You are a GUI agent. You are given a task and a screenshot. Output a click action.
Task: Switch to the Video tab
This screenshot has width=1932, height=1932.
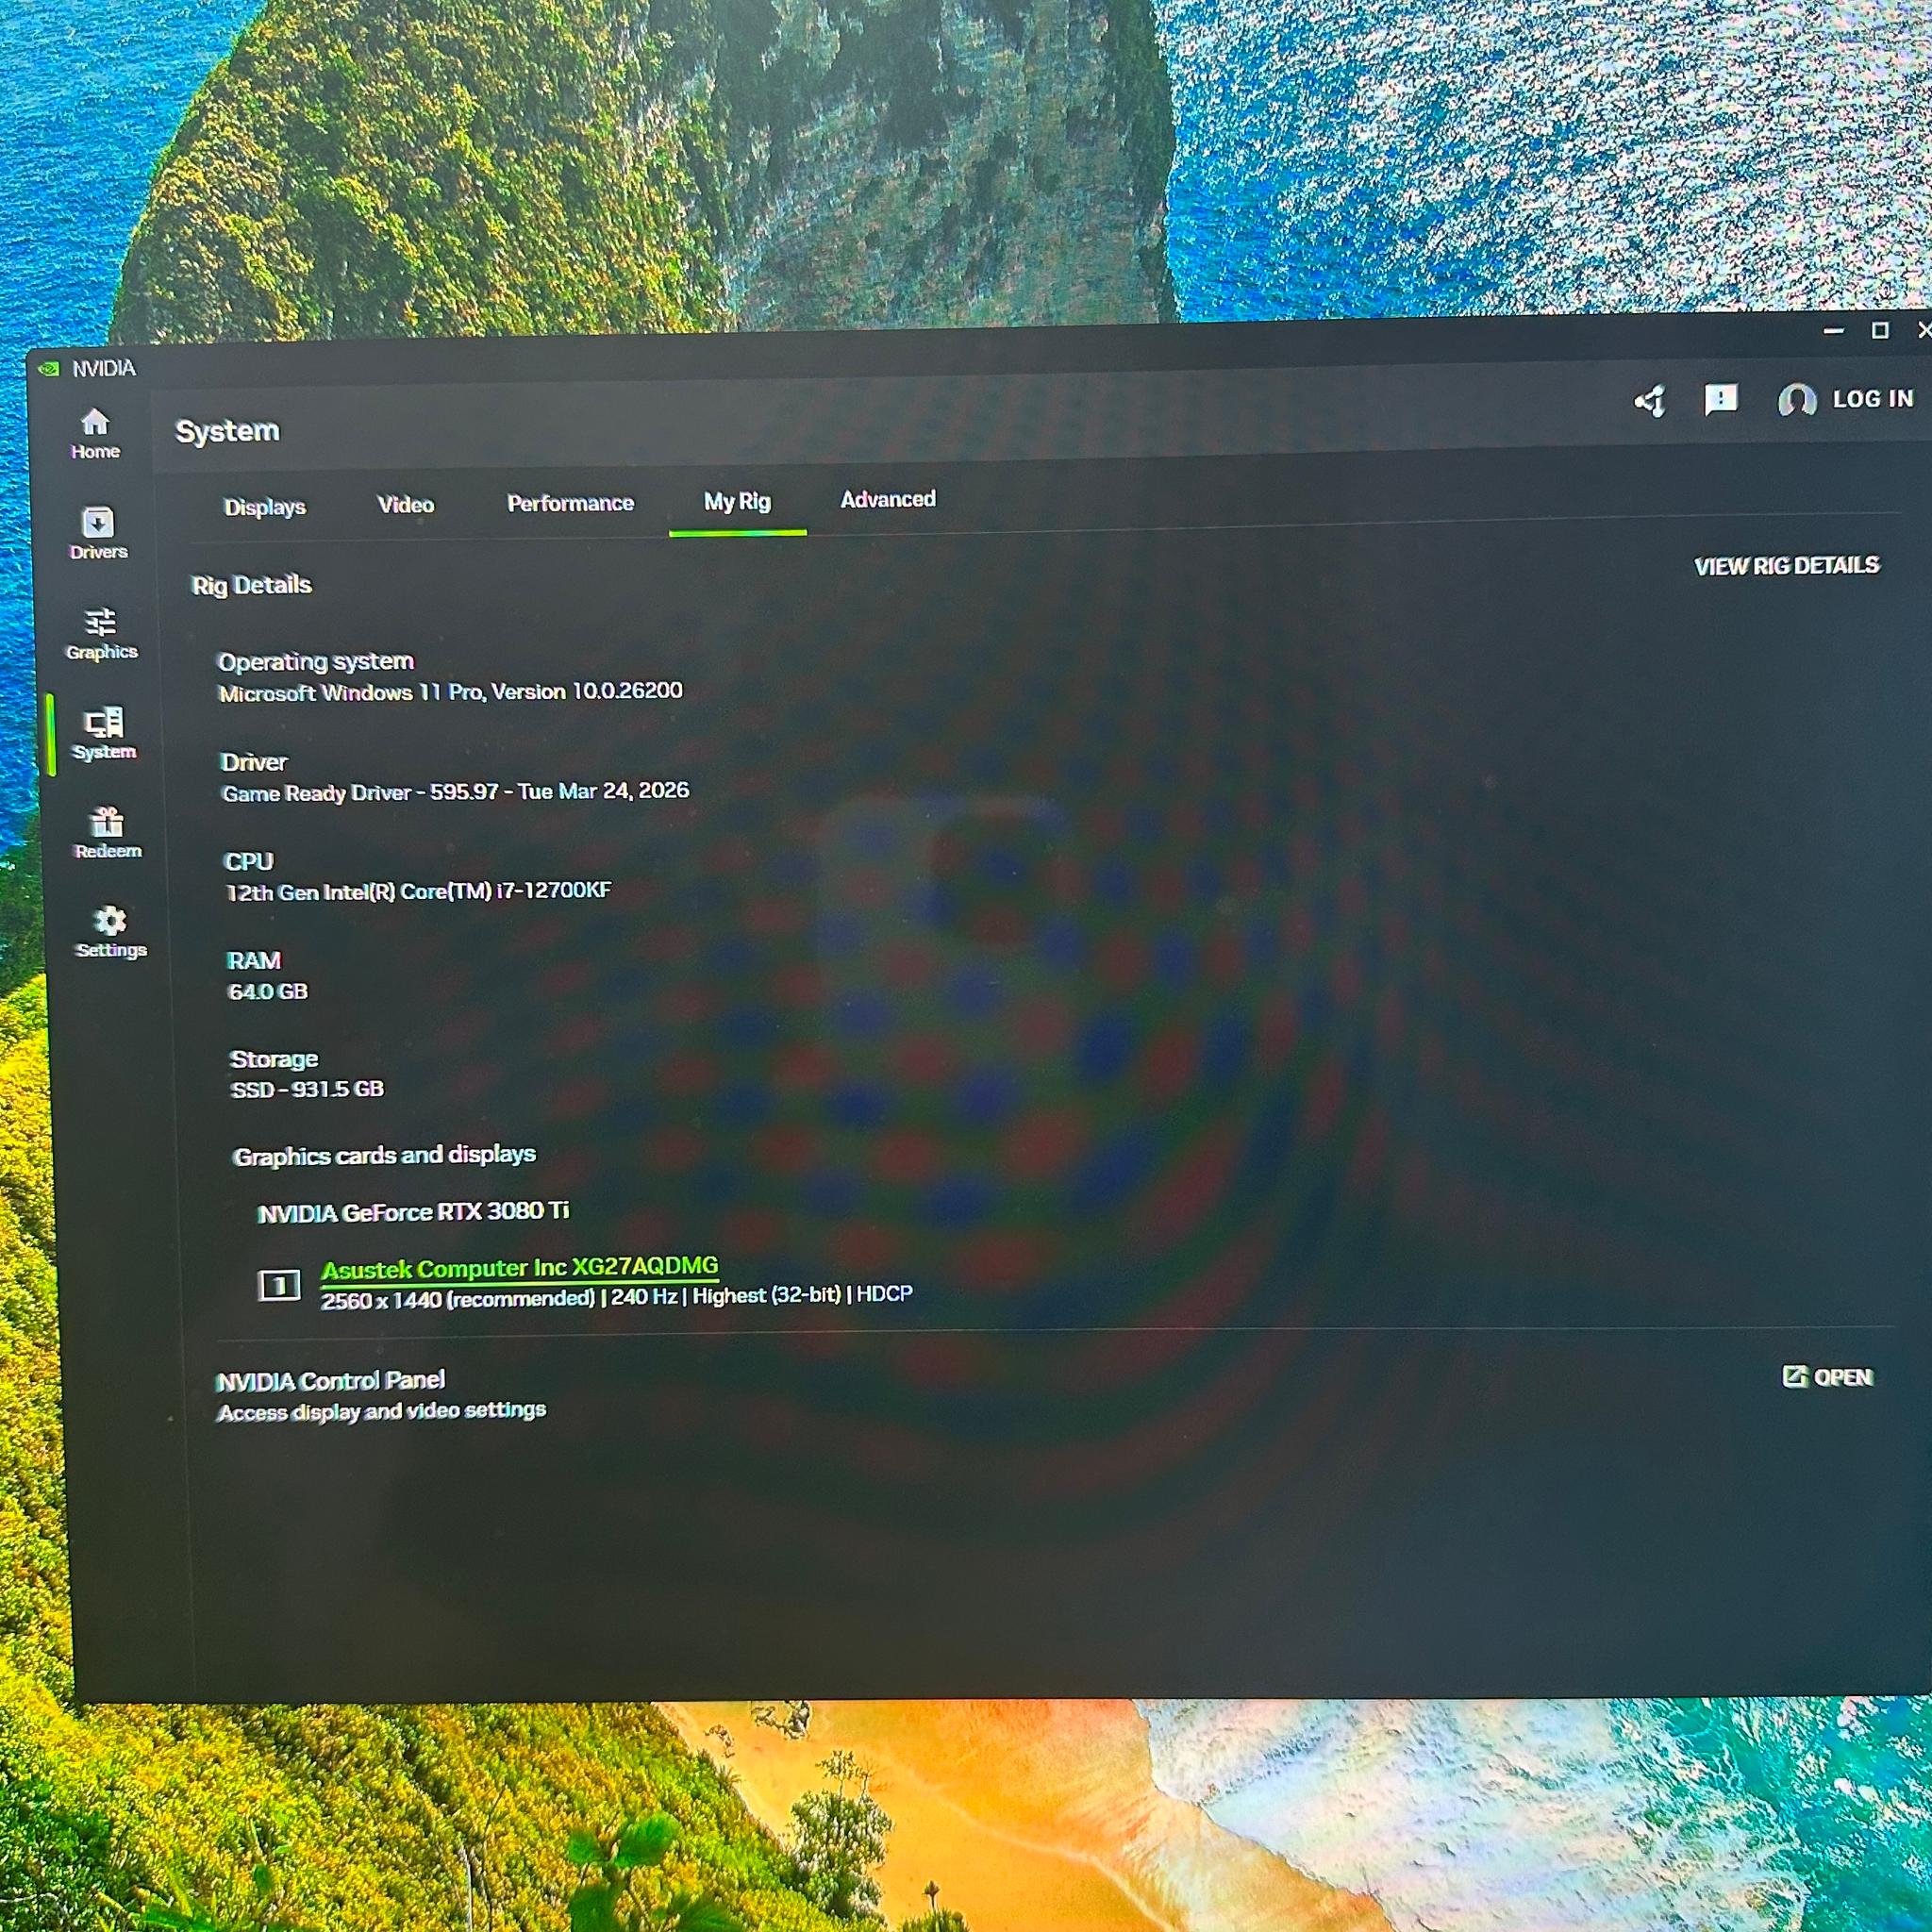pyautogui.click(x=406, y=505)
